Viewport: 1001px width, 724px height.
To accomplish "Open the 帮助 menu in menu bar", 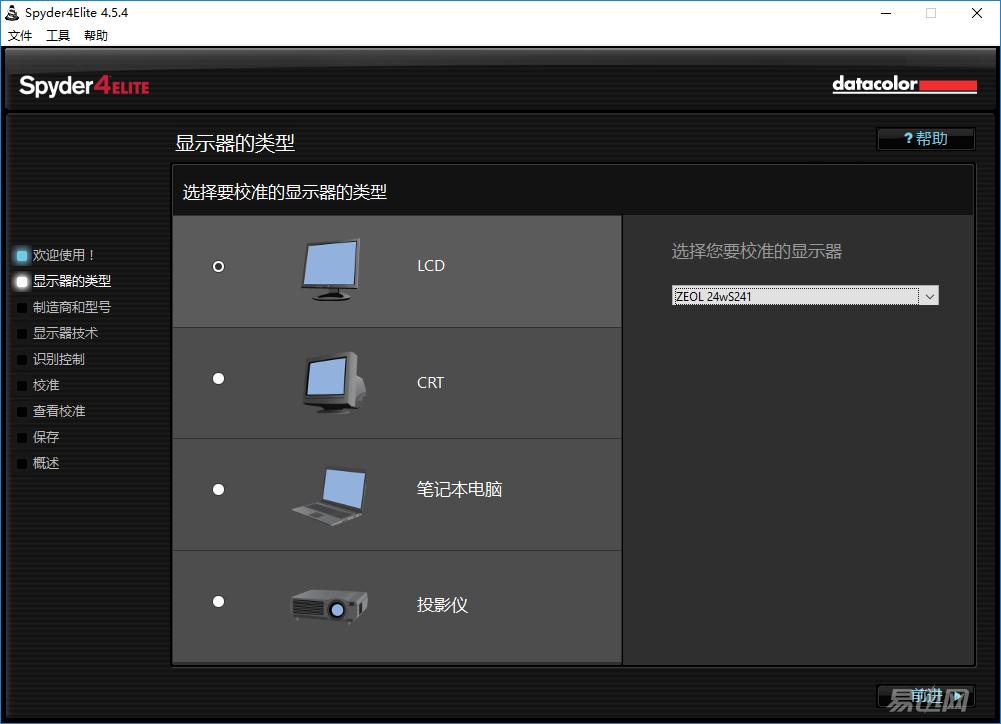I will (96, 36).
